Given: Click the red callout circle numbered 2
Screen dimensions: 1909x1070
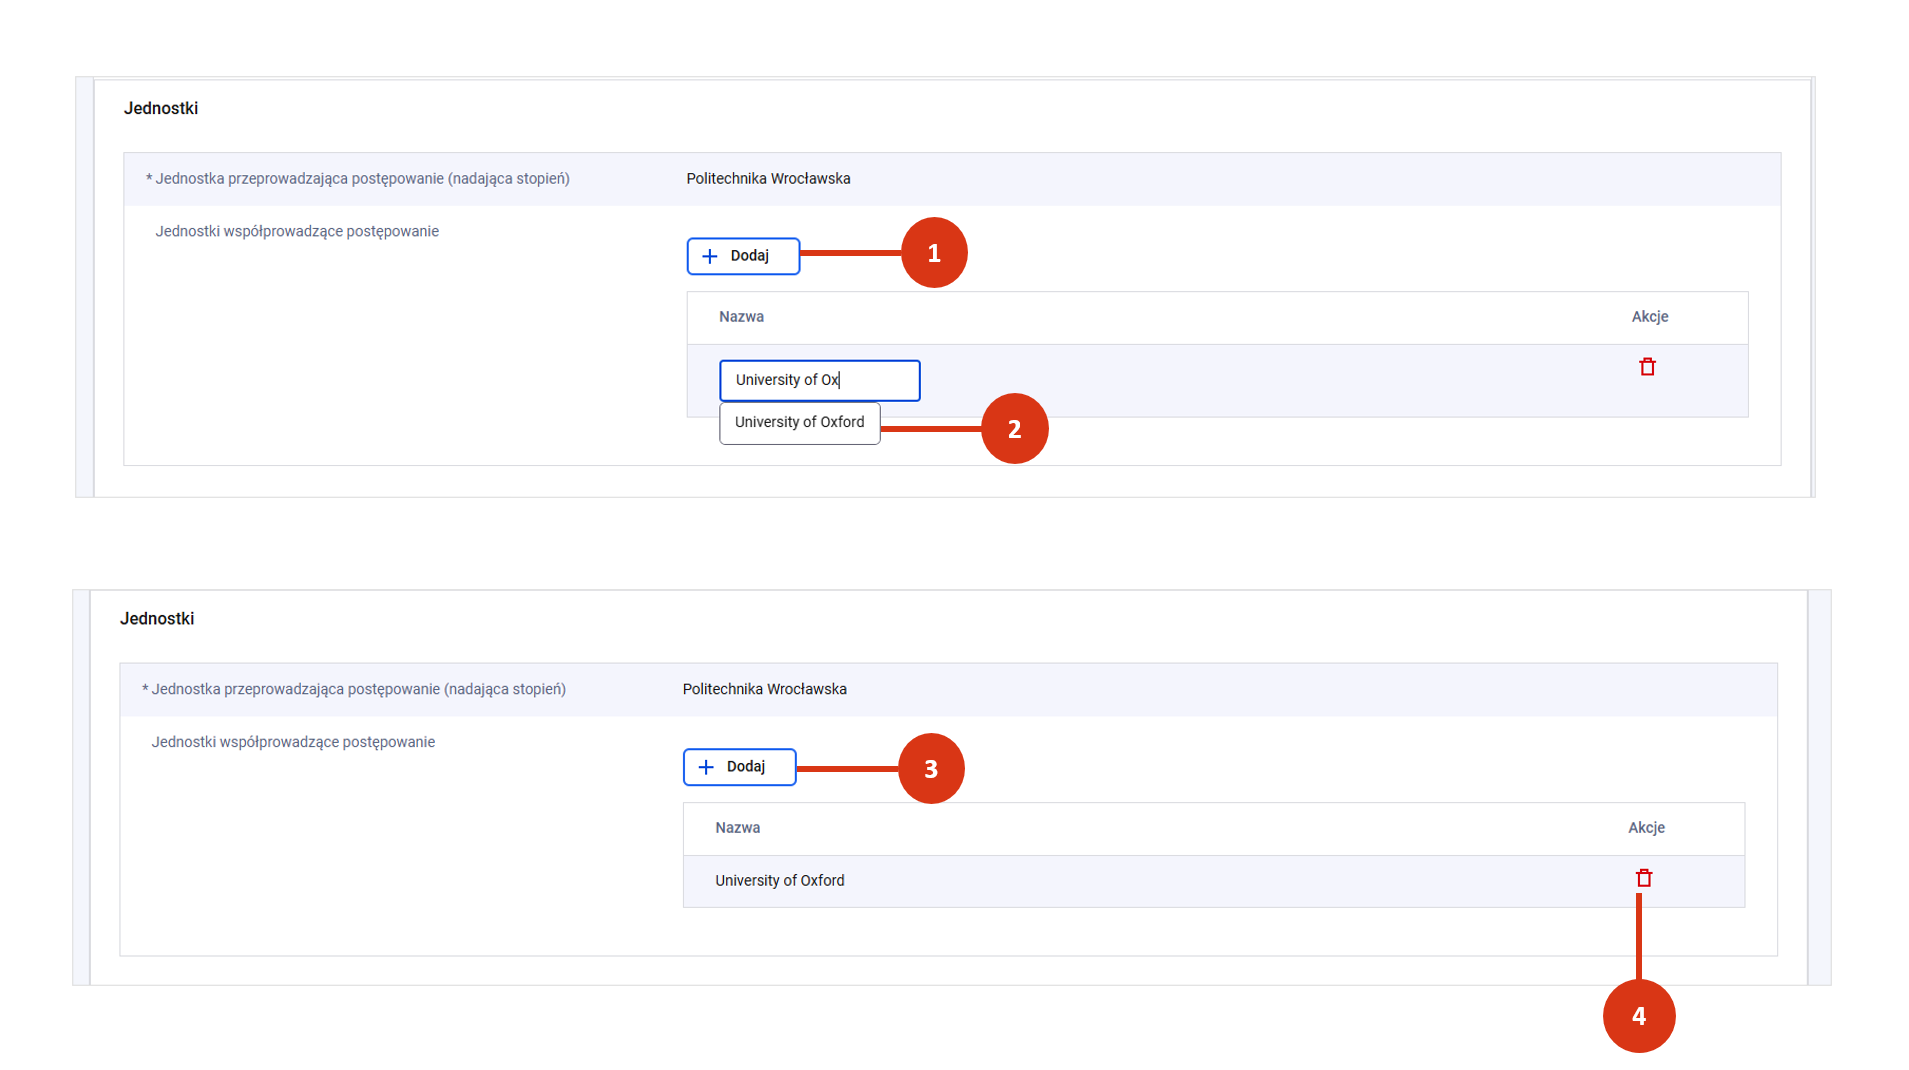Looking at the screenshot, I should click(x=1014, y=429).
